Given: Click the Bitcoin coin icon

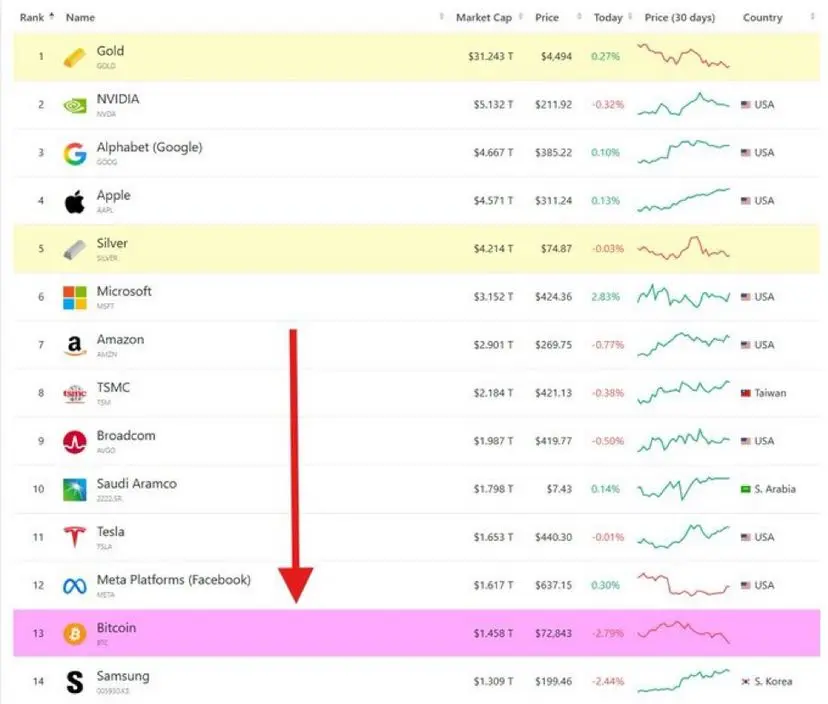Looking at the screenshot, I should point(74,634).
